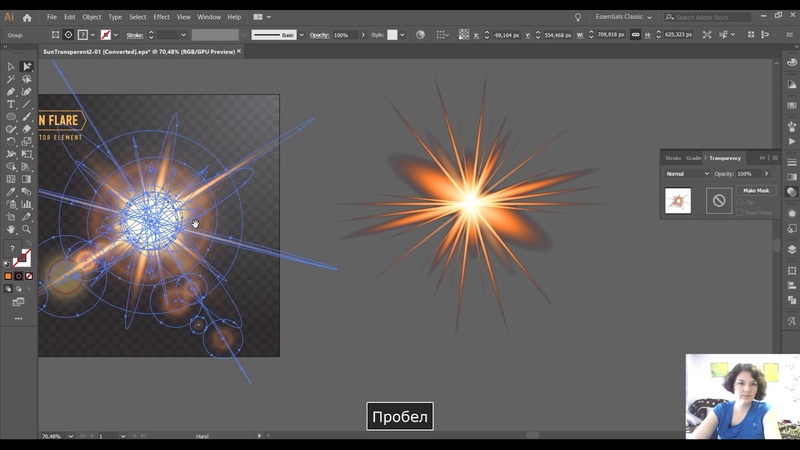Click the Make Mask button
Viewport: 800px width, 450px height.
tap(755, 190)
